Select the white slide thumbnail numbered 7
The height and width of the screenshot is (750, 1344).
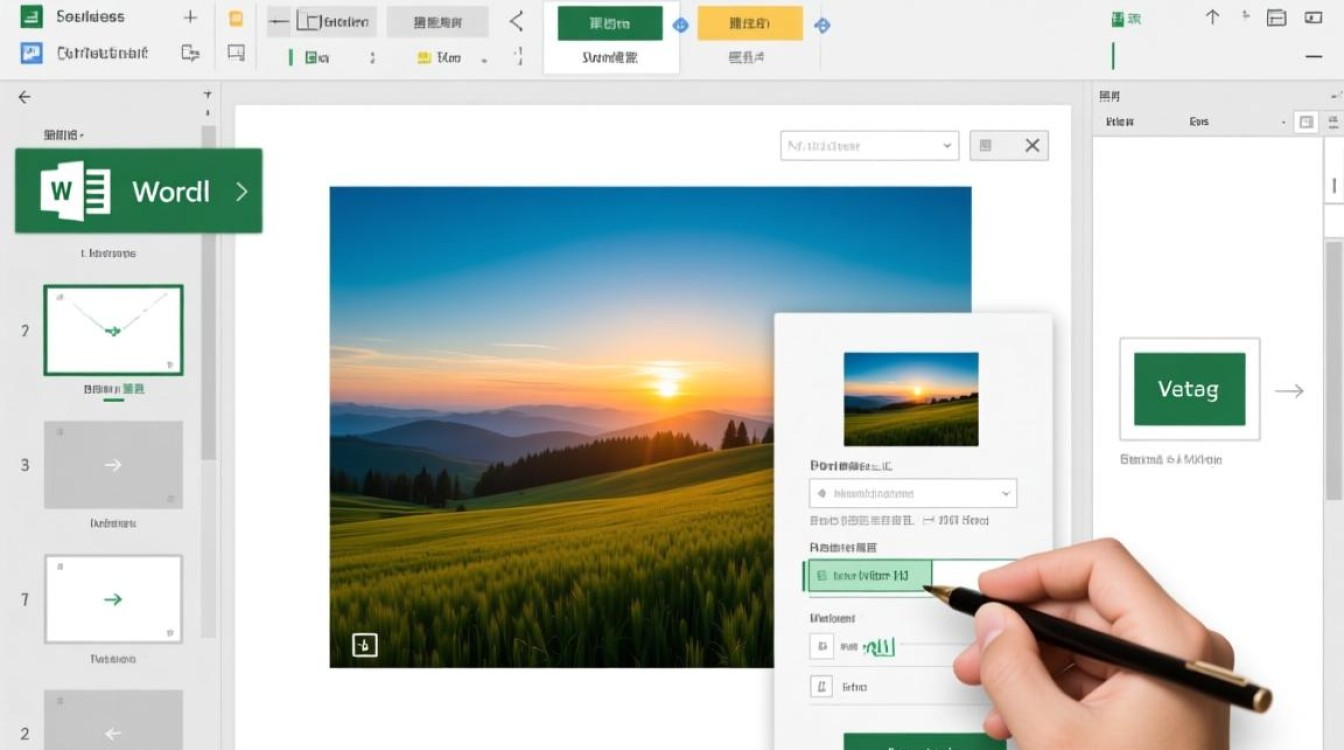(x=113, y=599)
